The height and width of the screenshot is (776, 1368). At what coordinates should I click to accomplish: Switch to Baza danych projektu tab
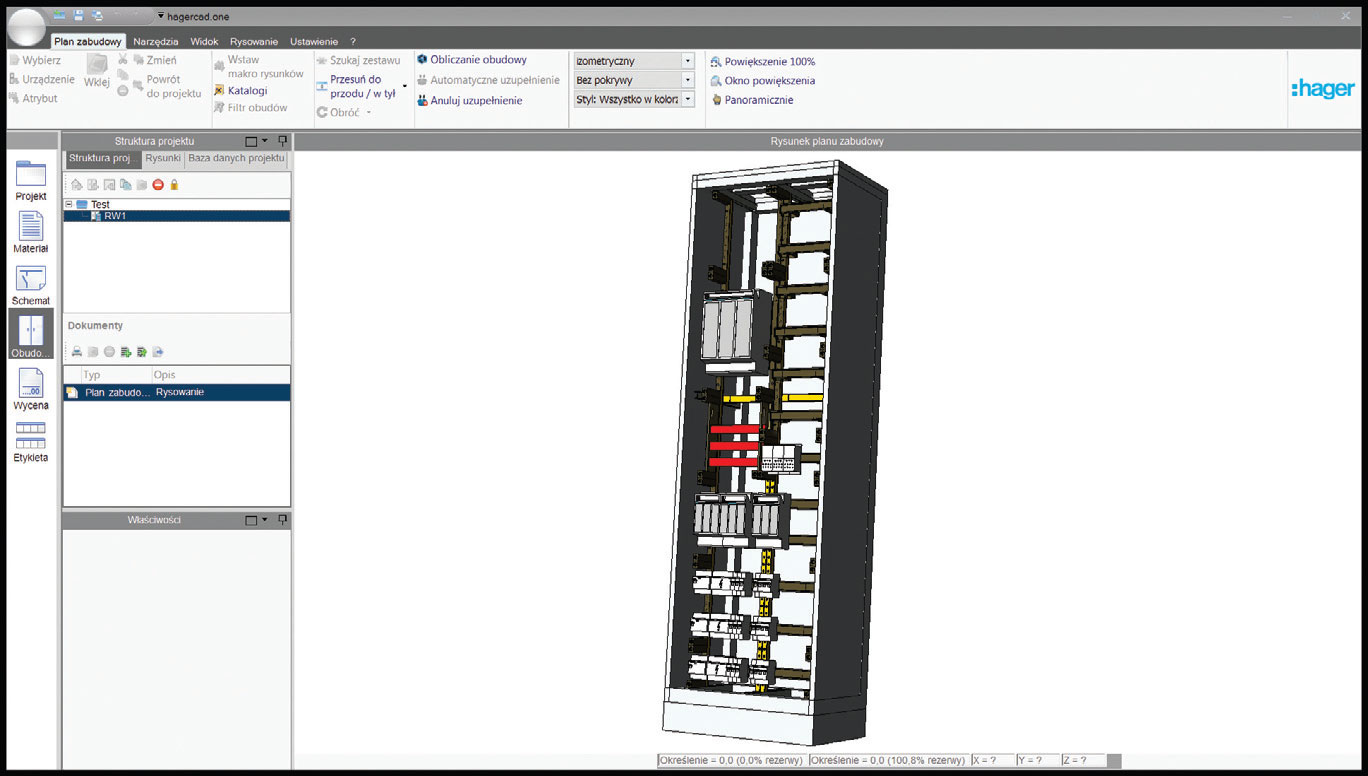point(237,158)
